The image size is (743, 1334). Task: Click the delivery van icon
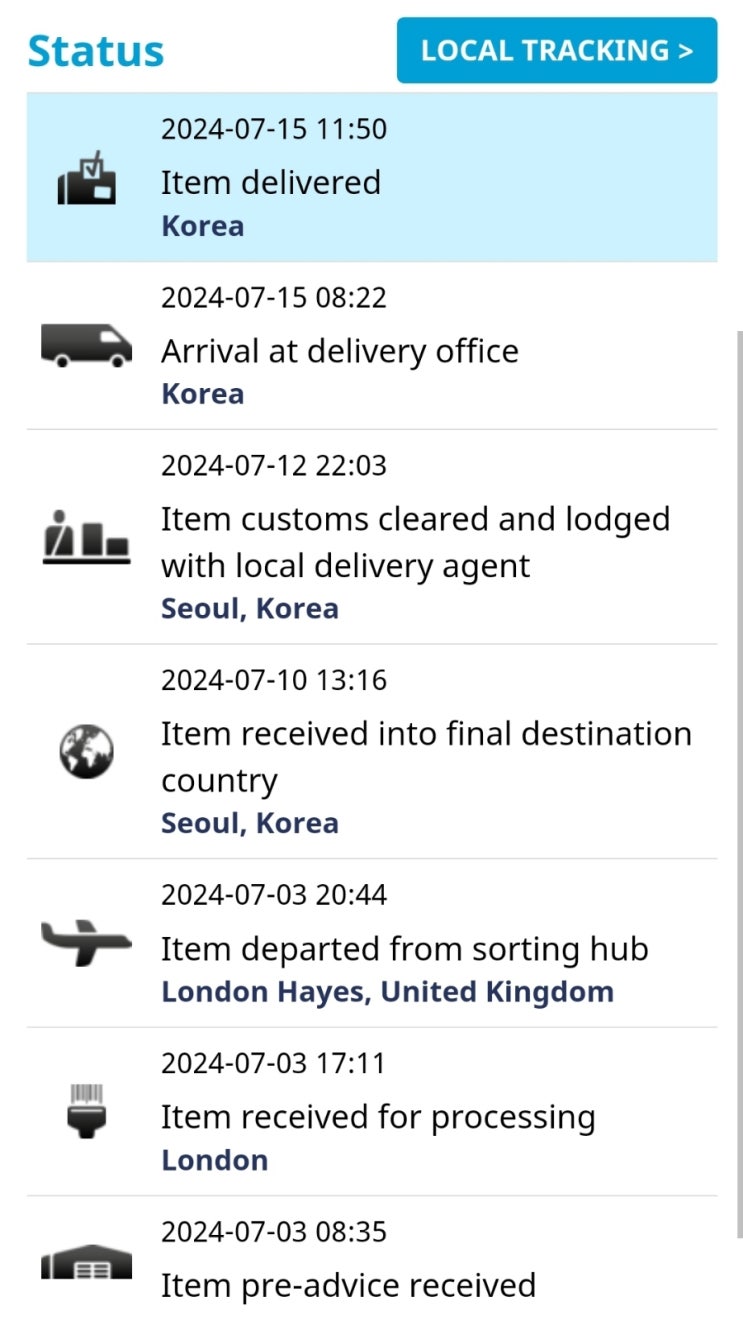click(x=86, y=346)
